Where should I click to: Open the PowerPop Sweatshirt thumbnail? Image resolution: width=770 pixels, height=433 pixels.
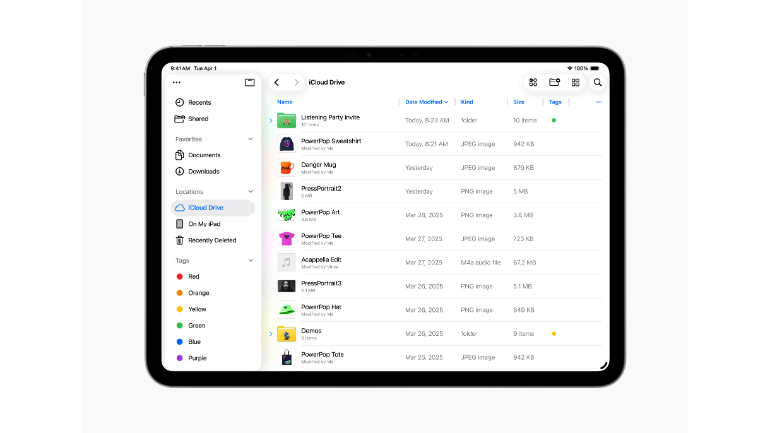(x=286, y=144)
